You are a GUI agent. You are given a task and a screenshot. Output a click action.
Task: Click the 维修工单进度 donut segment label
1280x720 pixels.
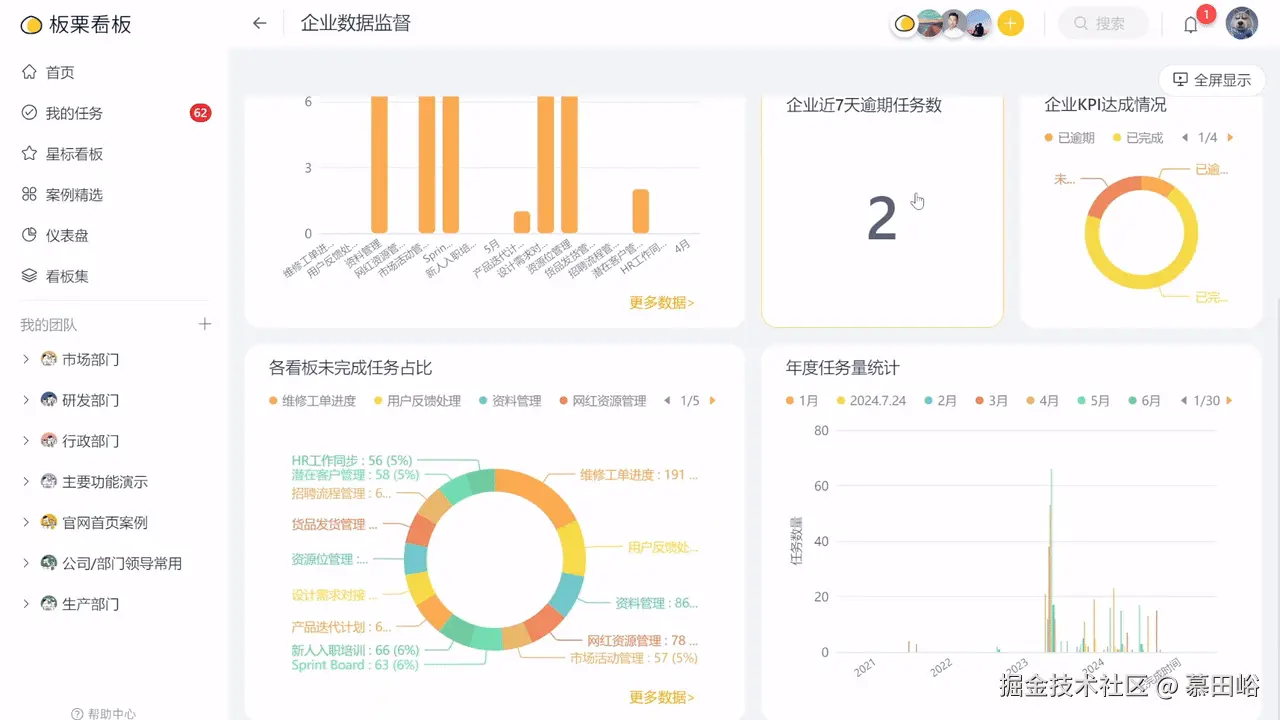639,475
